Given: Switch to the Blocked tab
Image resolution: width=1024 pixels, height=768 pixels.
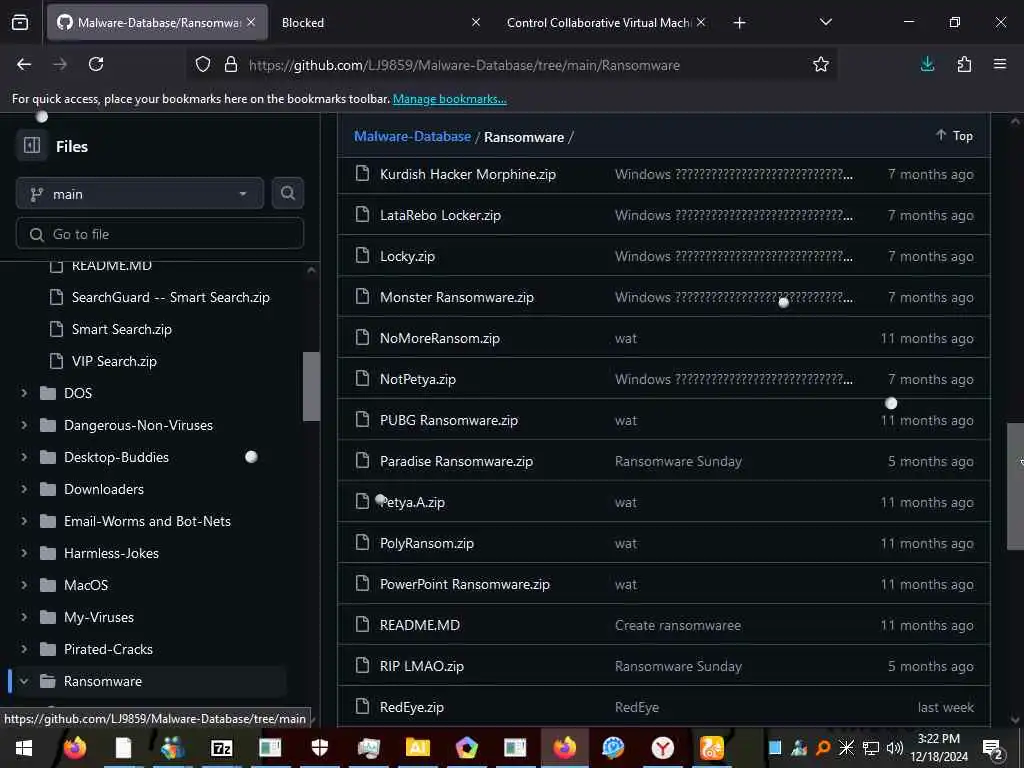Looking at the screenshot, I should click(x=379, y=23).
